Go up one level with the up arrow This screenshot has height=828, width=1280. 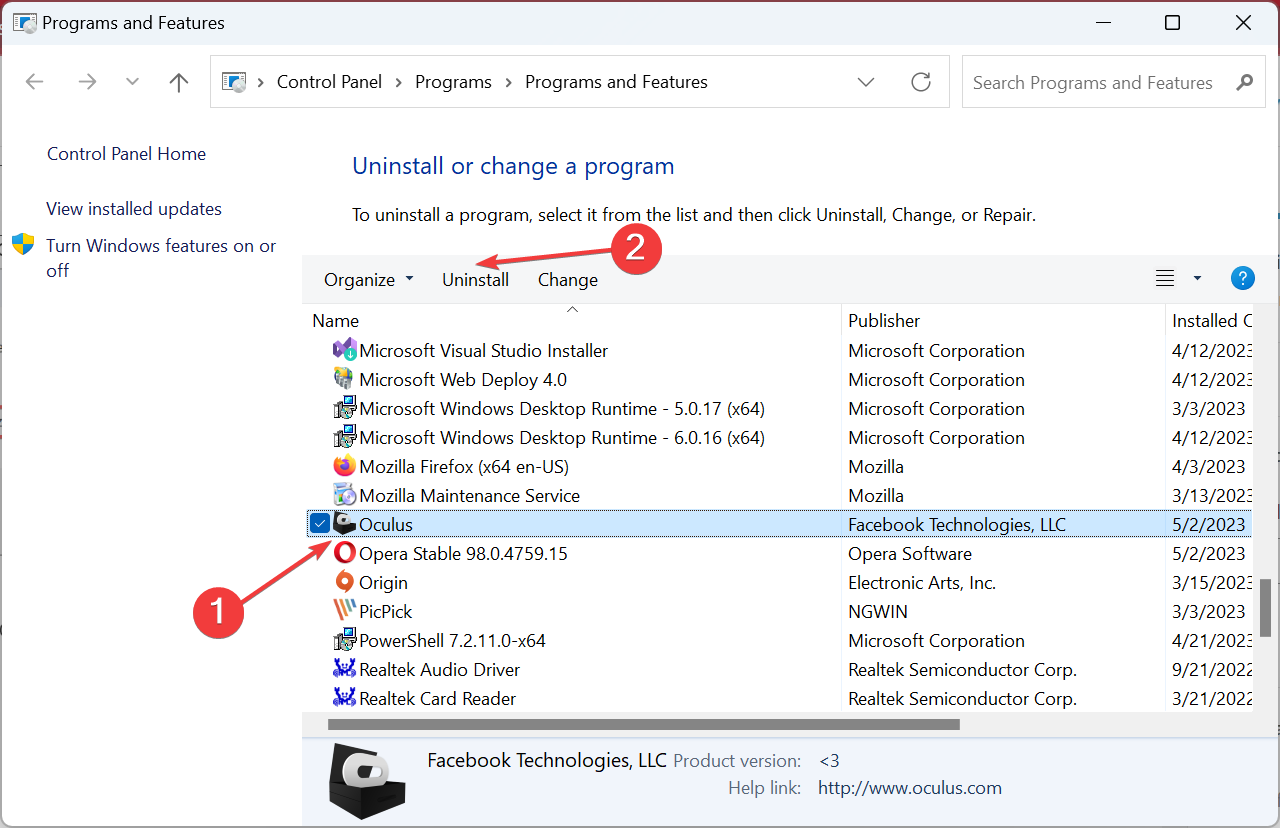click(179, 82)
